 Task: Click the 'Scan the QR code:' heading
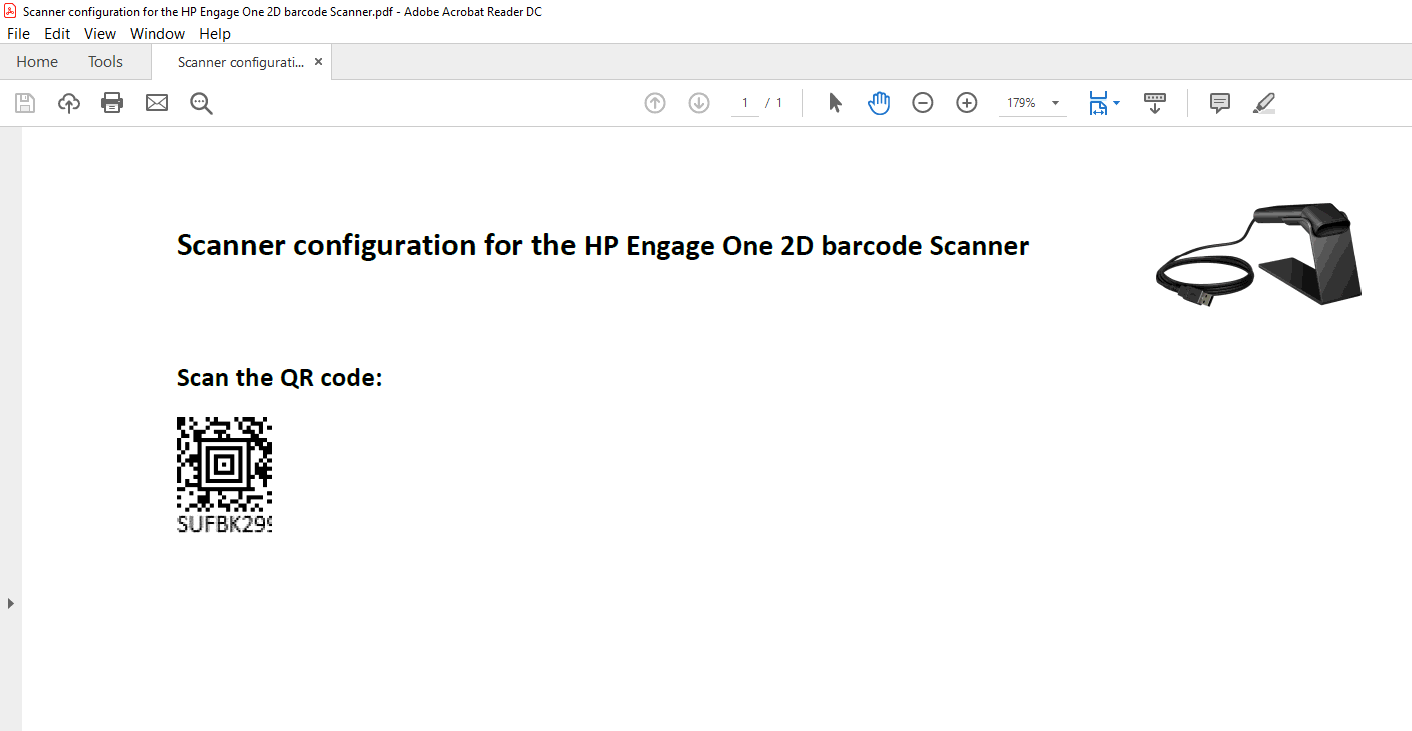point(280,378)
